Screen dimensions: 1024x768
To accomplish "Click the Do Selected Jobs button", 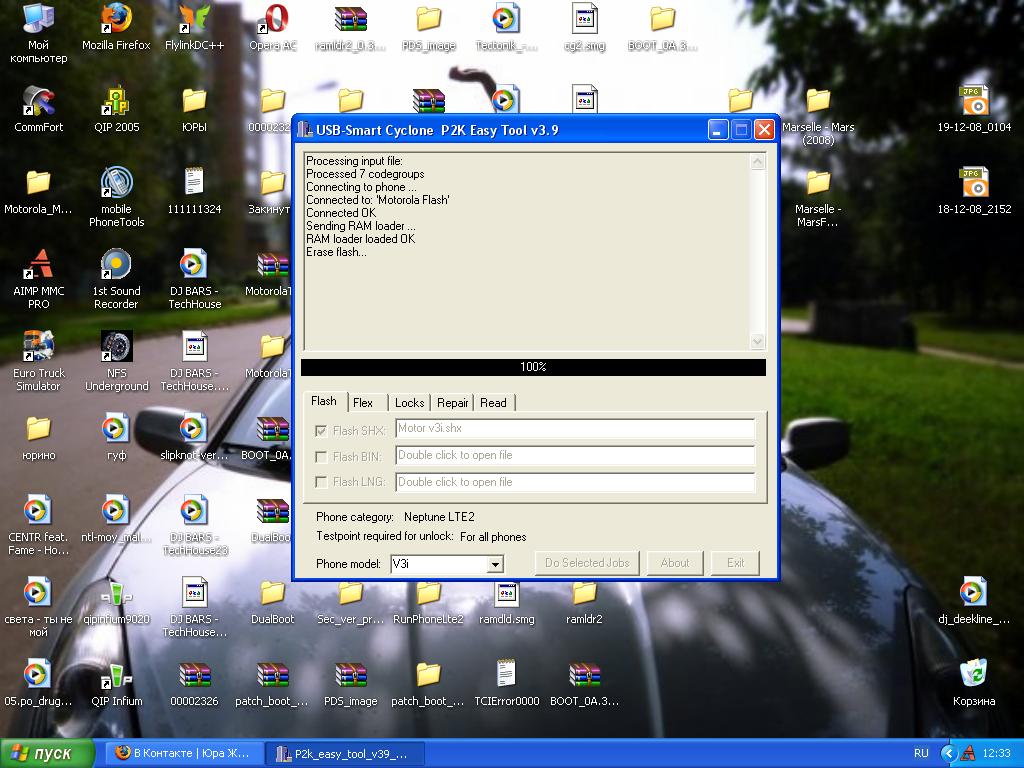I will click(x=587, y=563).
